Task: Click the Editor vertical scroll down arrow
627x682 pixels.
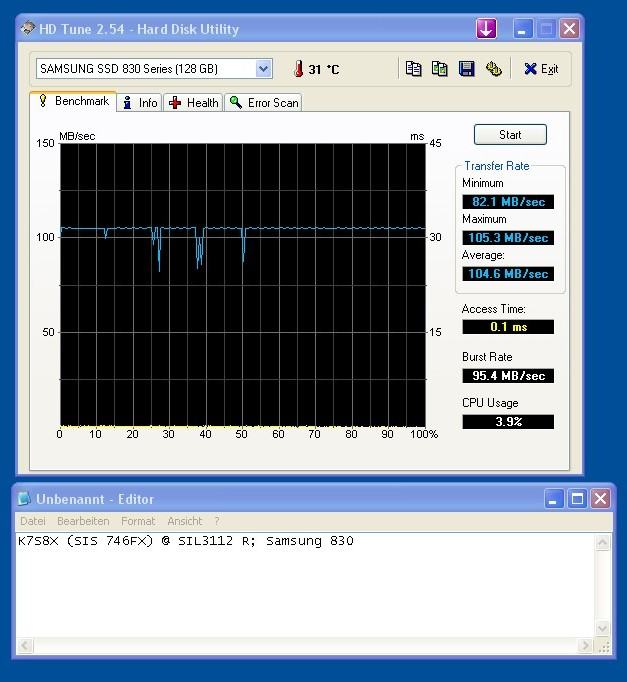Action: pyautogui.click(x=603, y=628)
